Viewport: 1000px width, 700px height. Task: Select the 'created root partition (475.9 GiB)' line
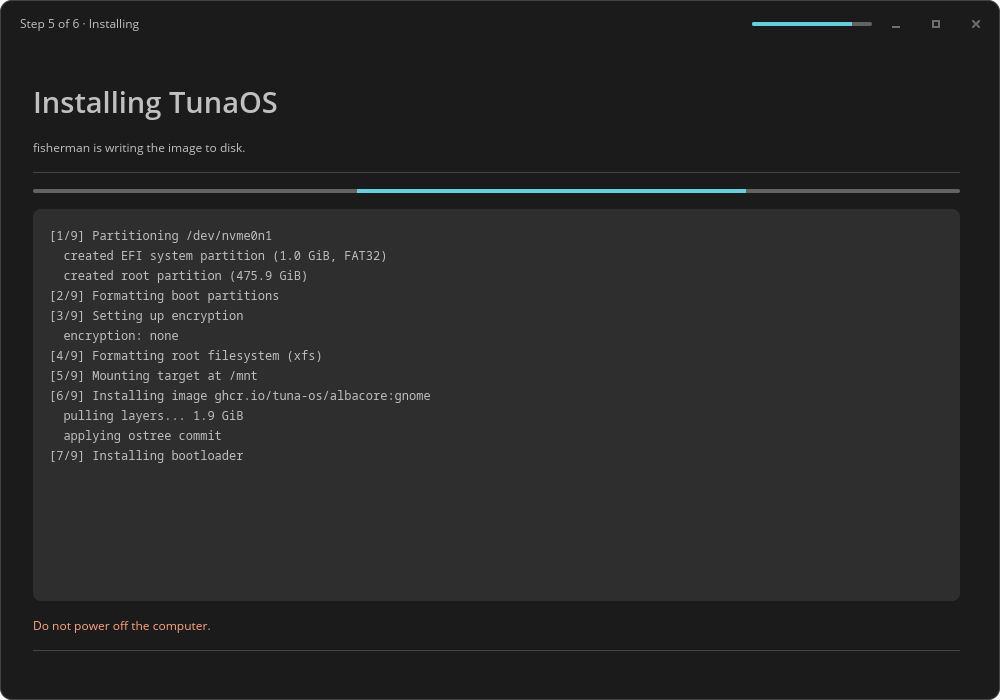(x=186, y=276)
